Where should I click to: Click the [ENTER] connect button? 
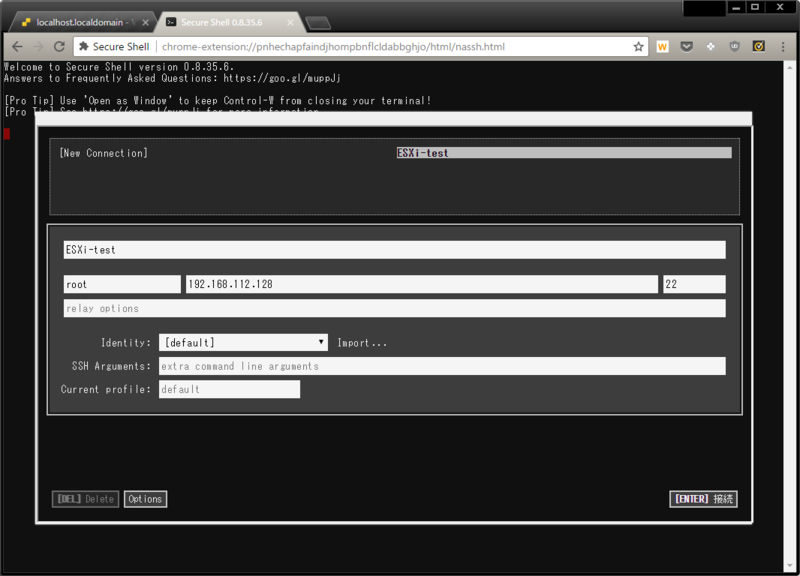703,499
